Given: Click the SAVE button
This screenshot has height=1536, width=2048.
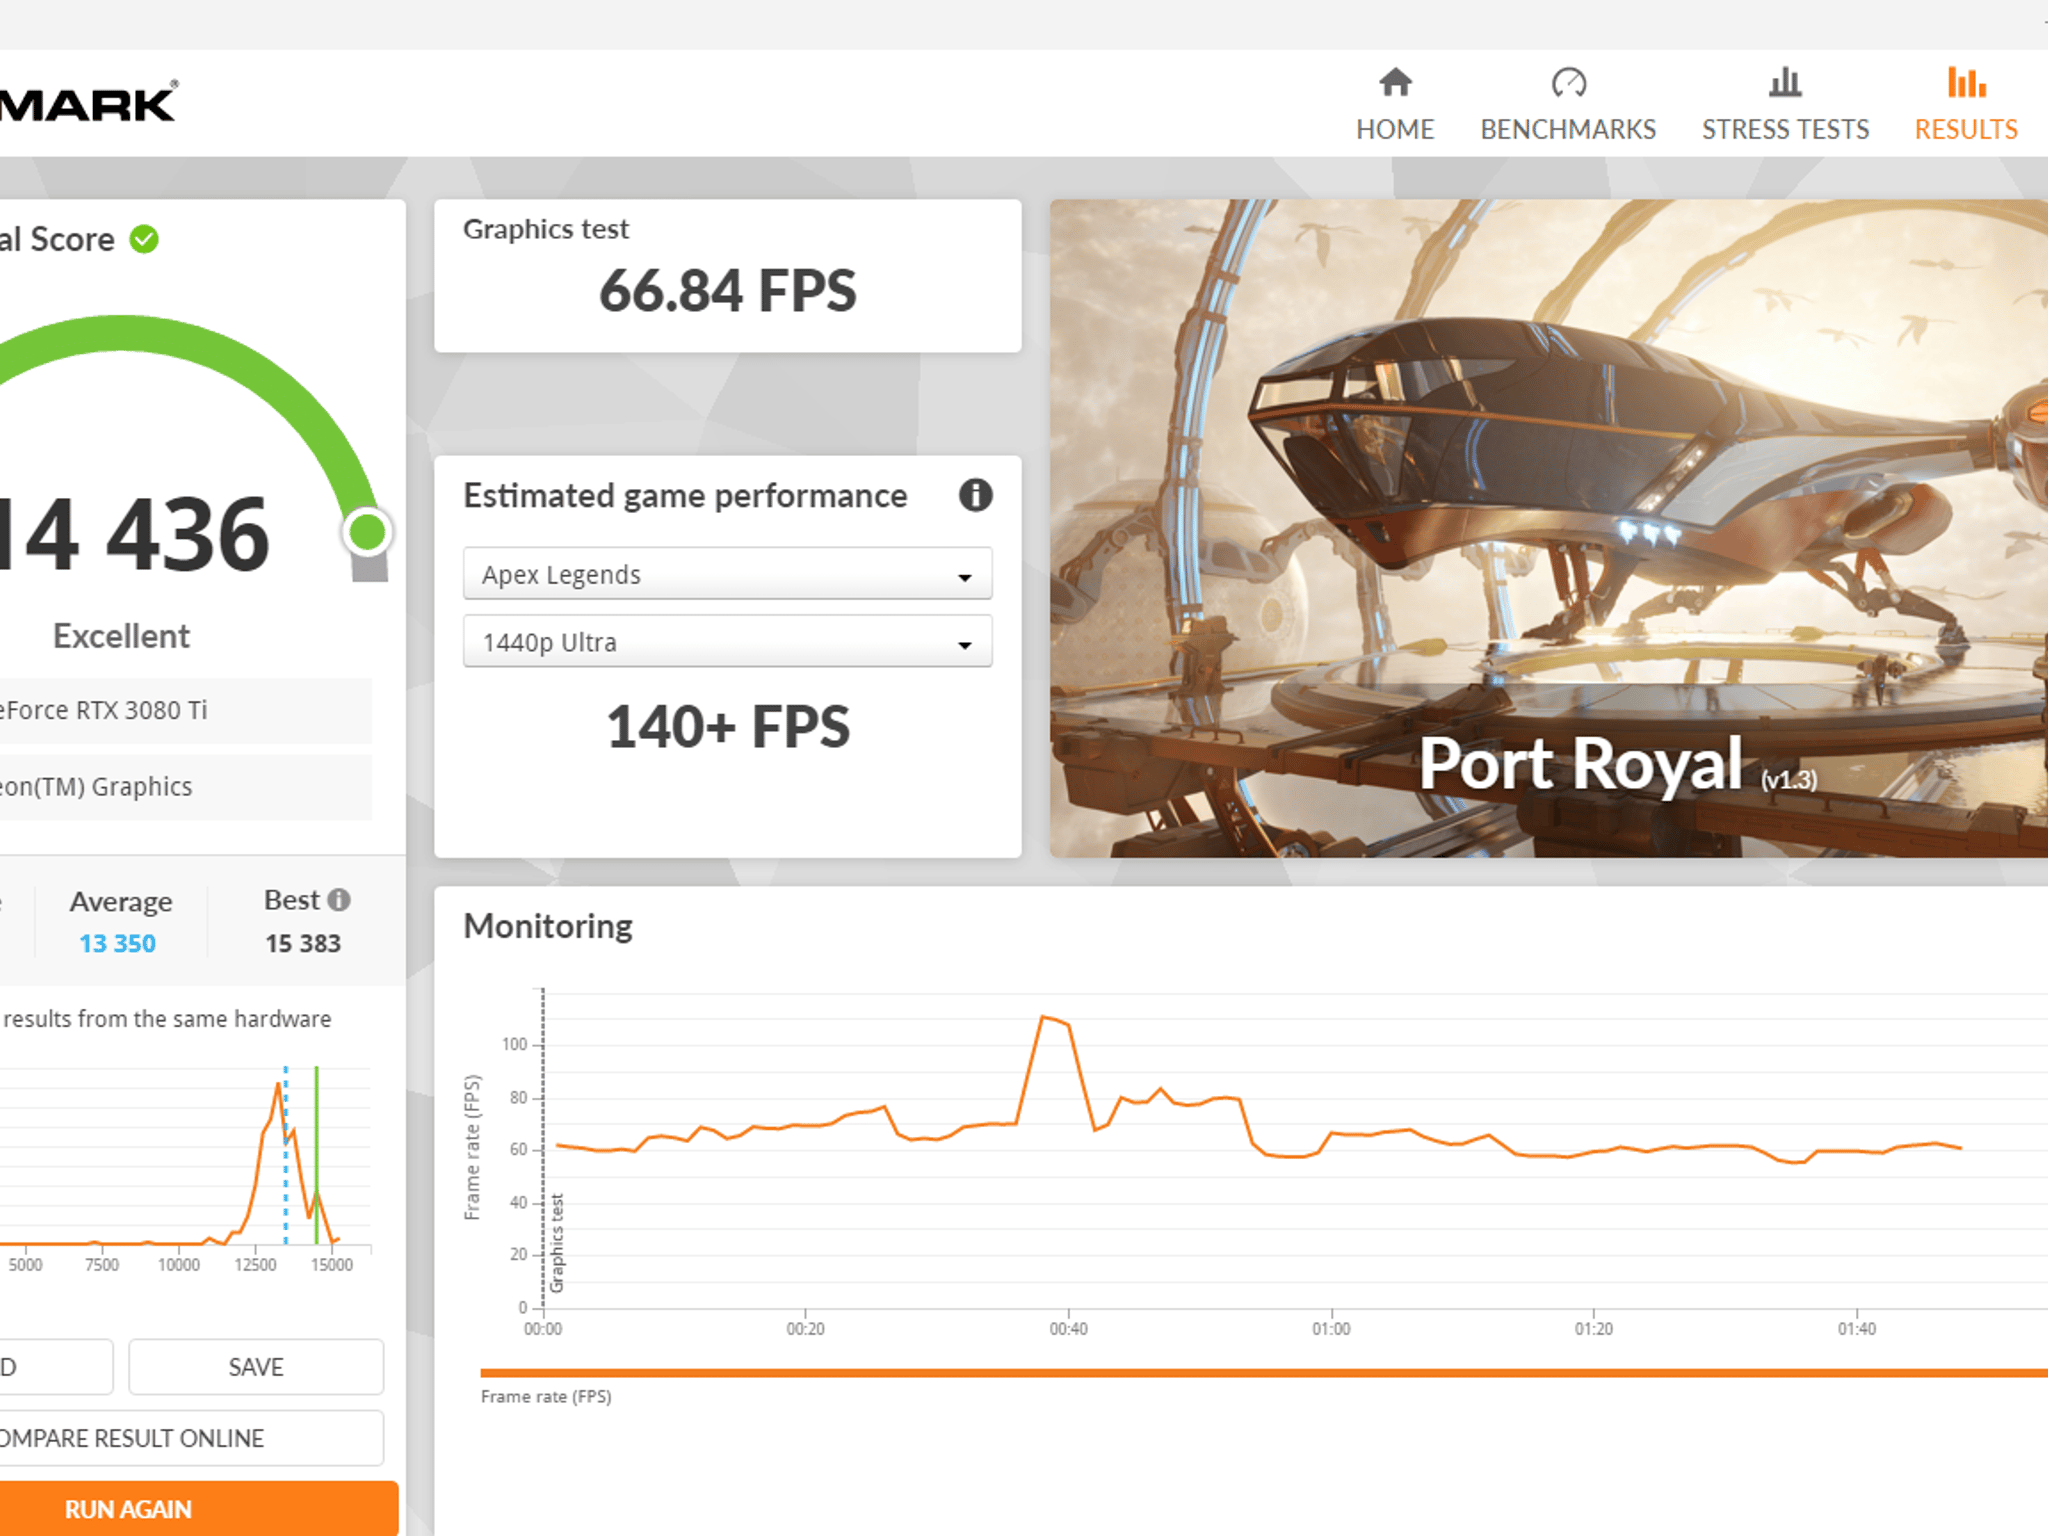Looking at the screenshot, I should [256, 1367].
